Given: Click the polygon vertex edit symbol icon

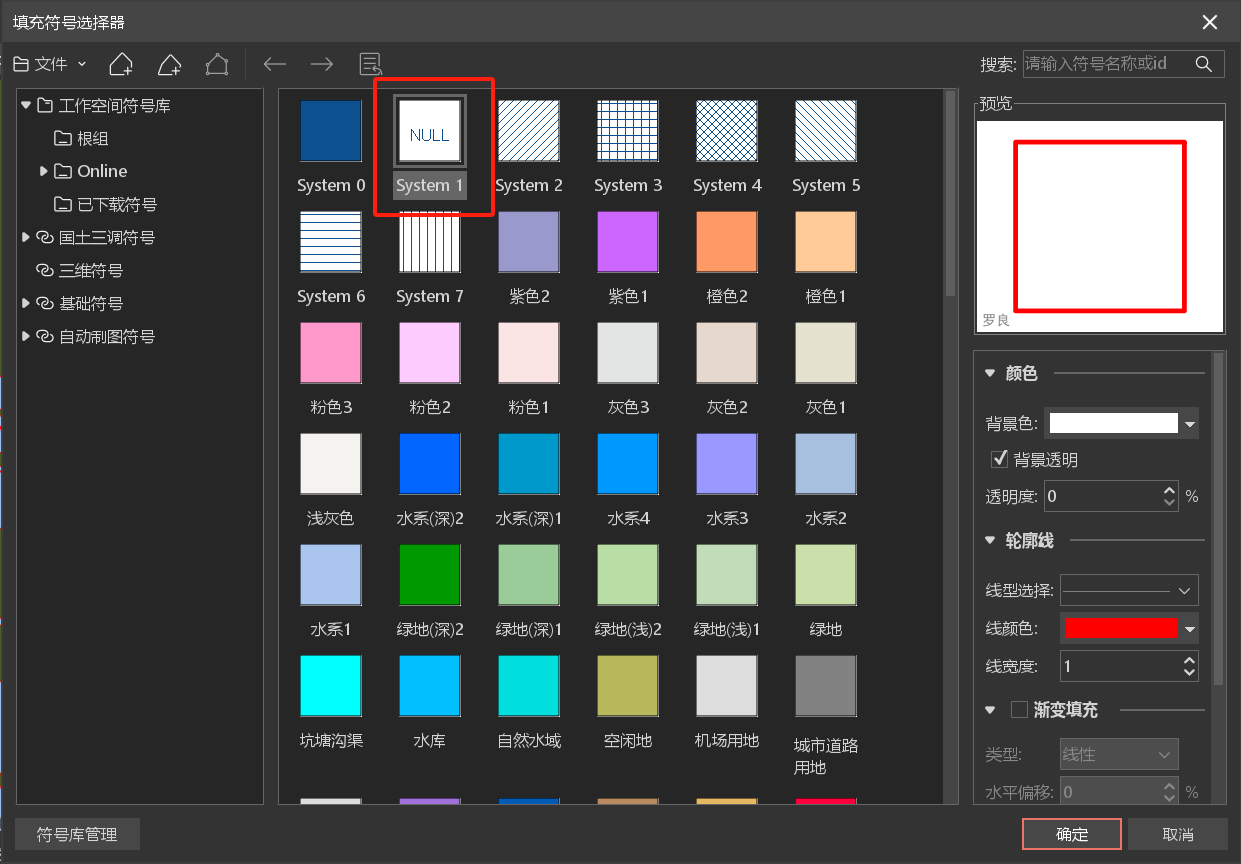Looking at the screenshot, I should [x=217, y=64].
